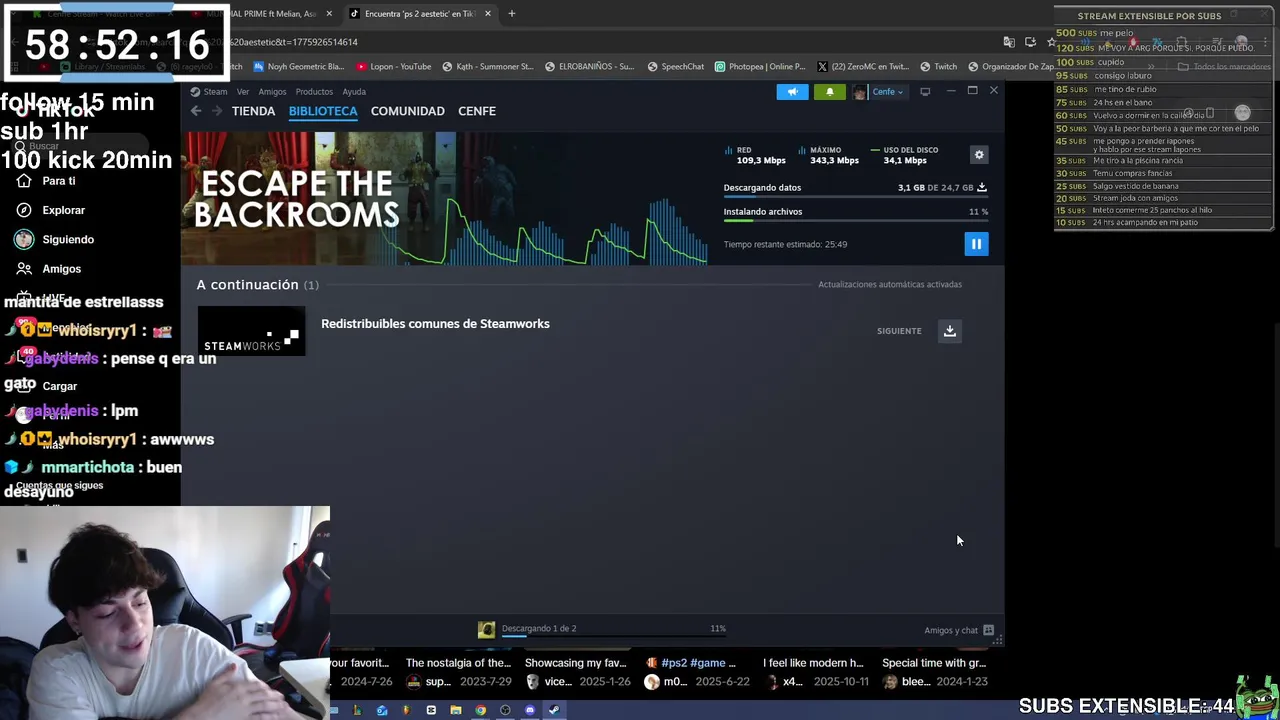Open the TIENDA tab

point(253,111)
